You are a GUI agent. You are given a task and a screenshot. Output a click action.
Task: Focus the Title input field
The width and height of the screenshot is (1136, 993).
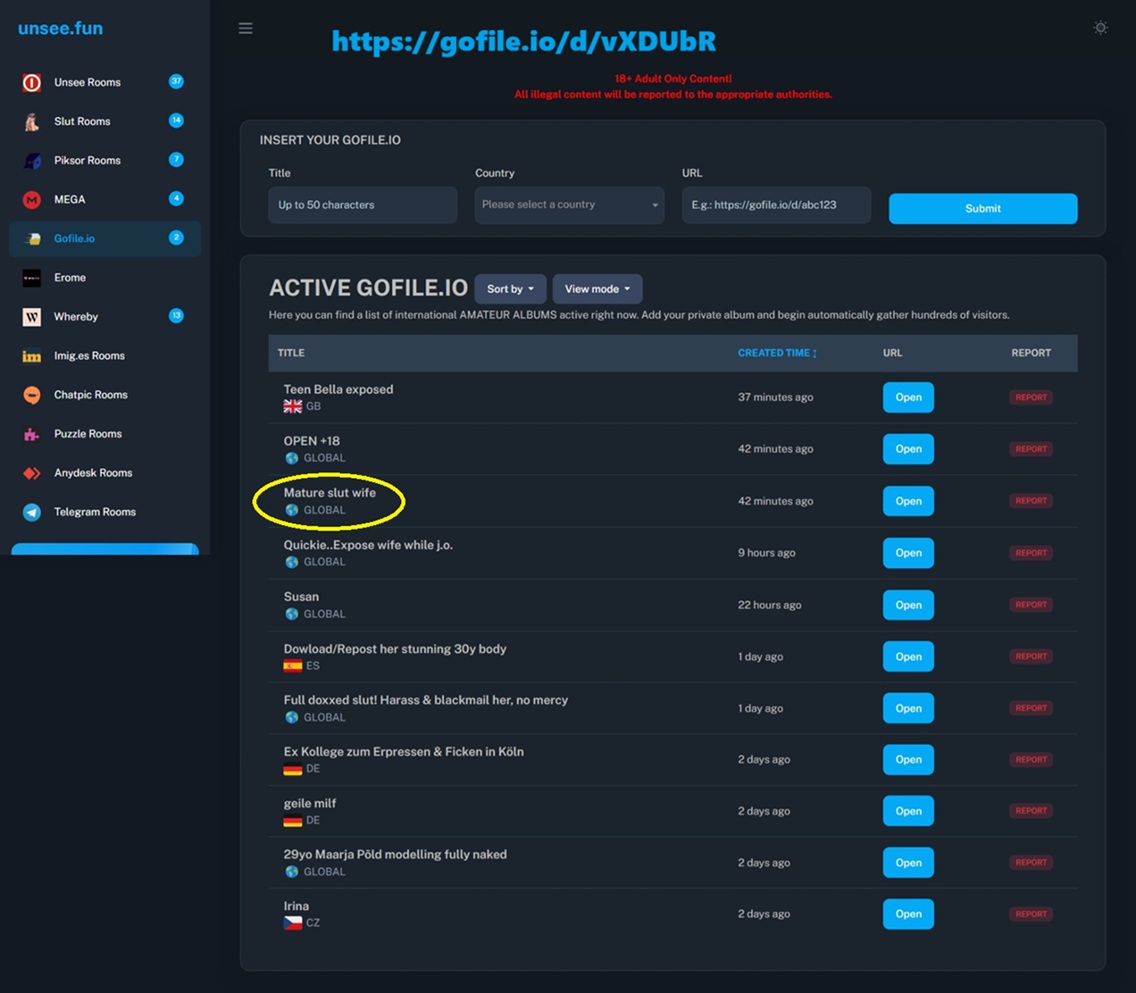click(363, 206)
